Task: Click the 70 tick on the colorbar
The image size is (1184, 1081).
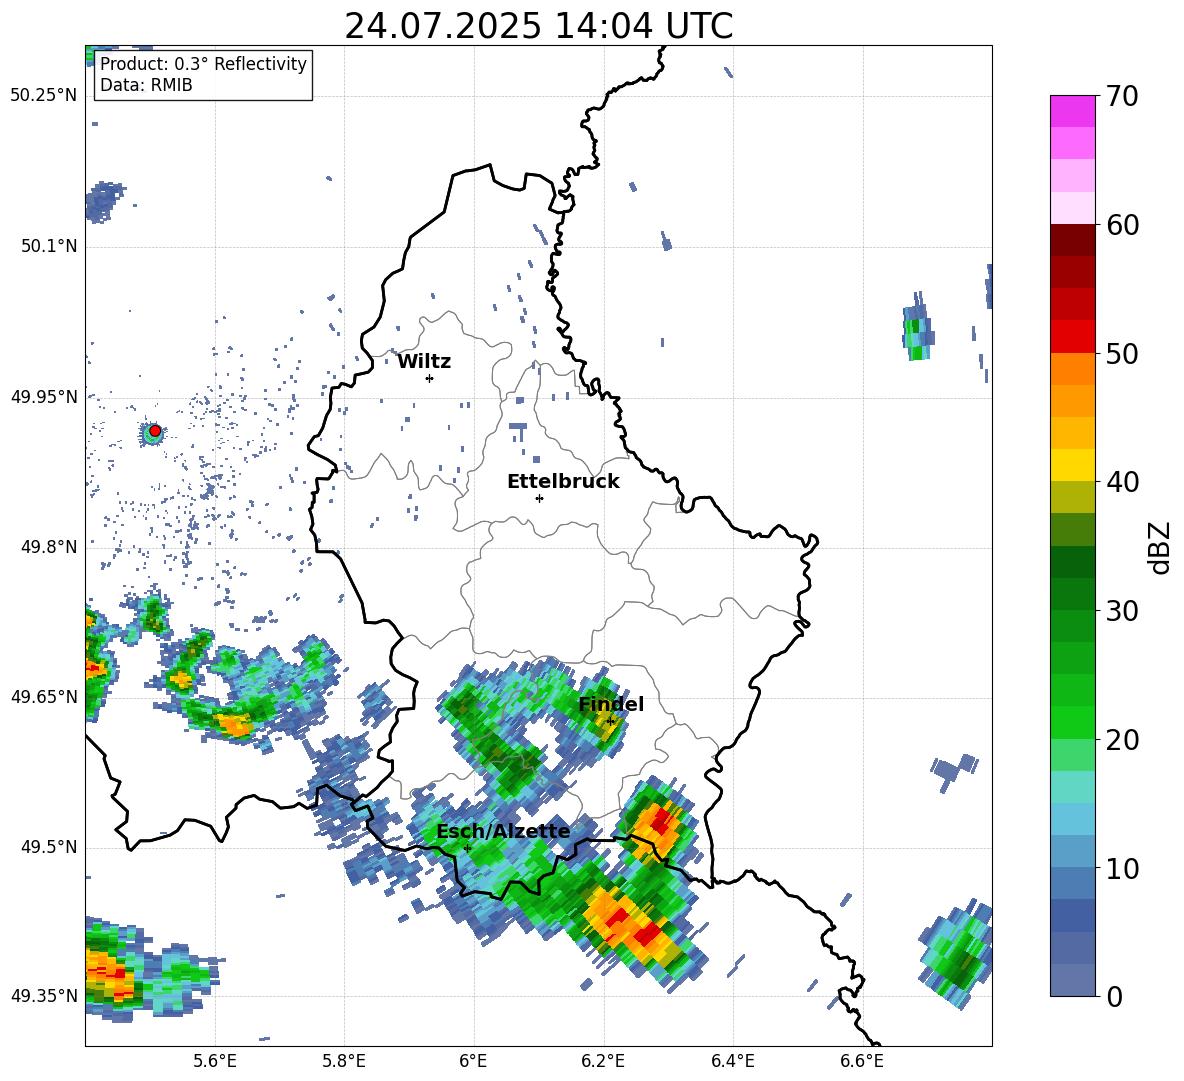Action: [x=1122, y=96]
